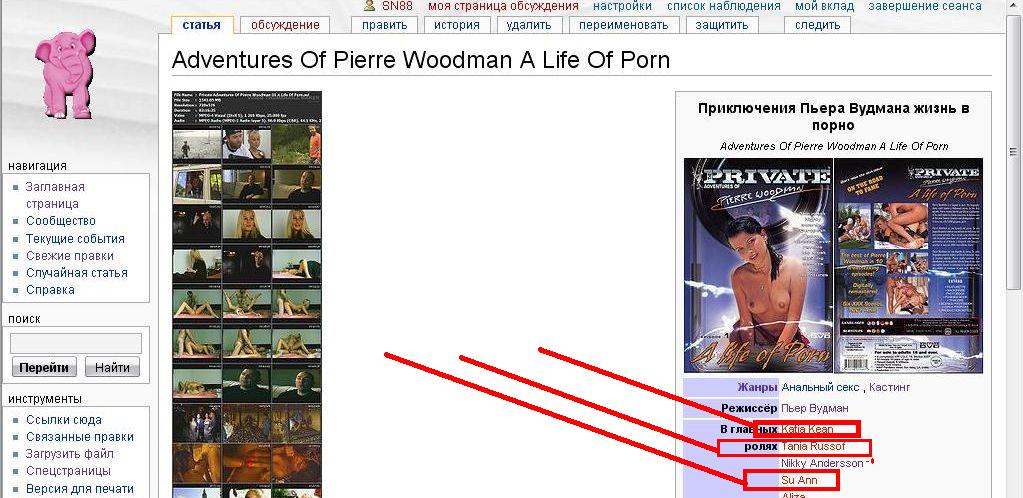Viewport: 1023px width, 498px height.
Task: Click Загрузить файл in the tools list
Action: tap(70, 454)
